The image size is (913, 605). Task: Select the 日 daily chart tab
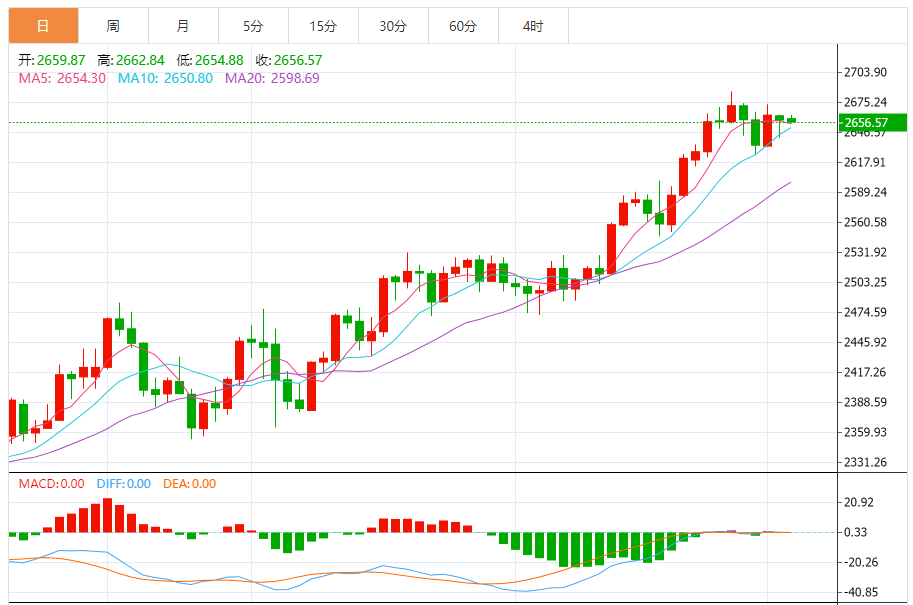pyautogui.click(x=43, y=26)
